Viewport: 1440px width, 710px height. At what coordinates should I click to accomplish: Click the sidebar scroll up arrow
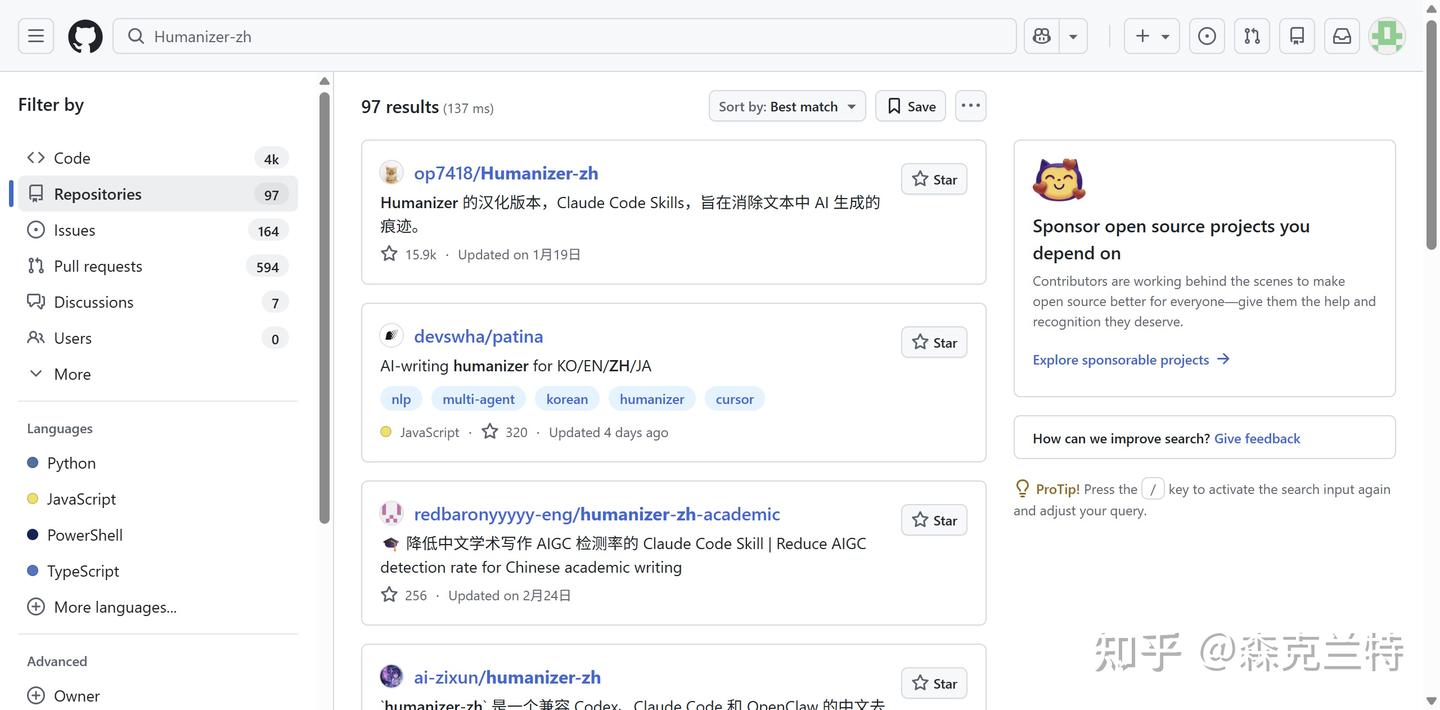(324, 81)
